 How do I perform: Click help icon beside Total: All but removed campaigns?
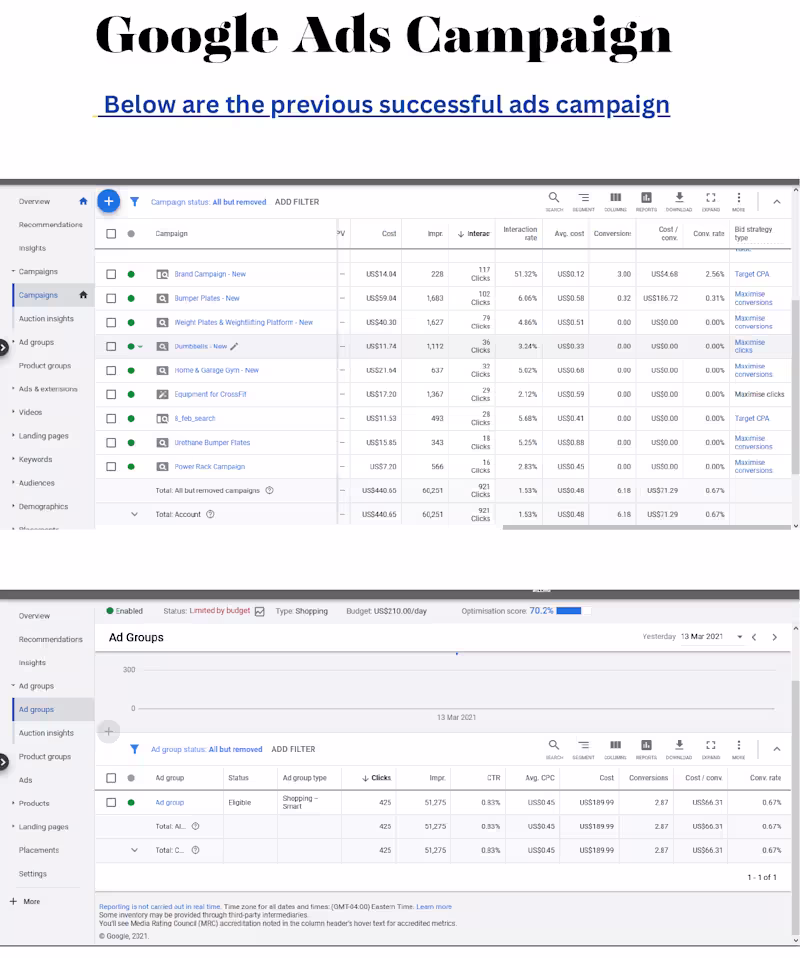(x=269, y=490)
